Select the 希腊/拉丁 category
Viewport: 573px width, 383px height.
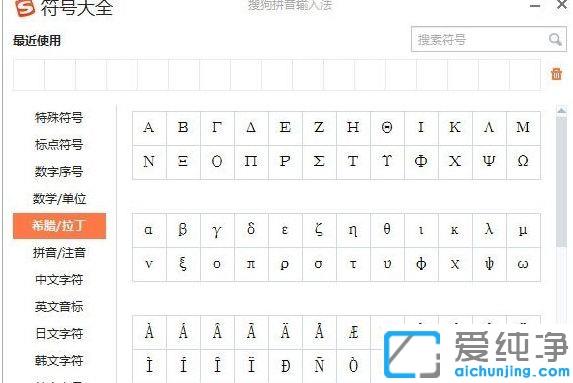[x=59, y=226]
